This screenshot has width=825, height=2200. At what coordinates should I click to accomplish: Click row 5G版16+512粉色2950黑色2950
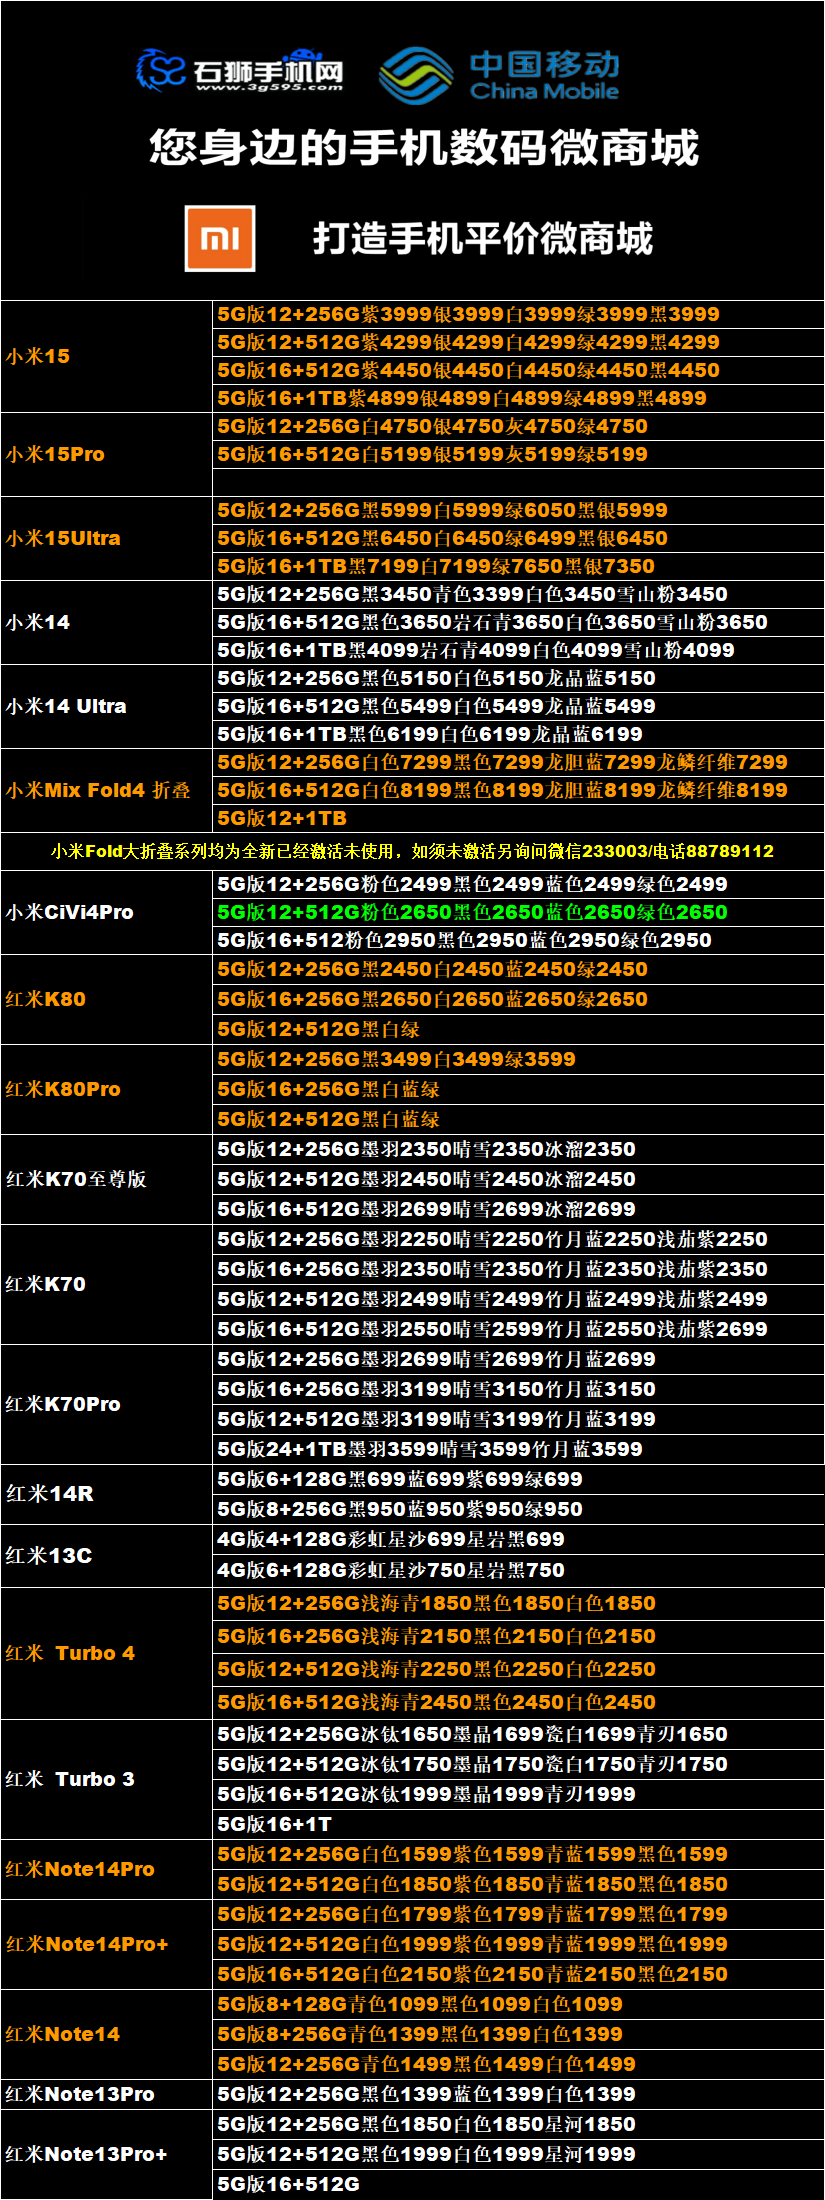coord(518,940)
